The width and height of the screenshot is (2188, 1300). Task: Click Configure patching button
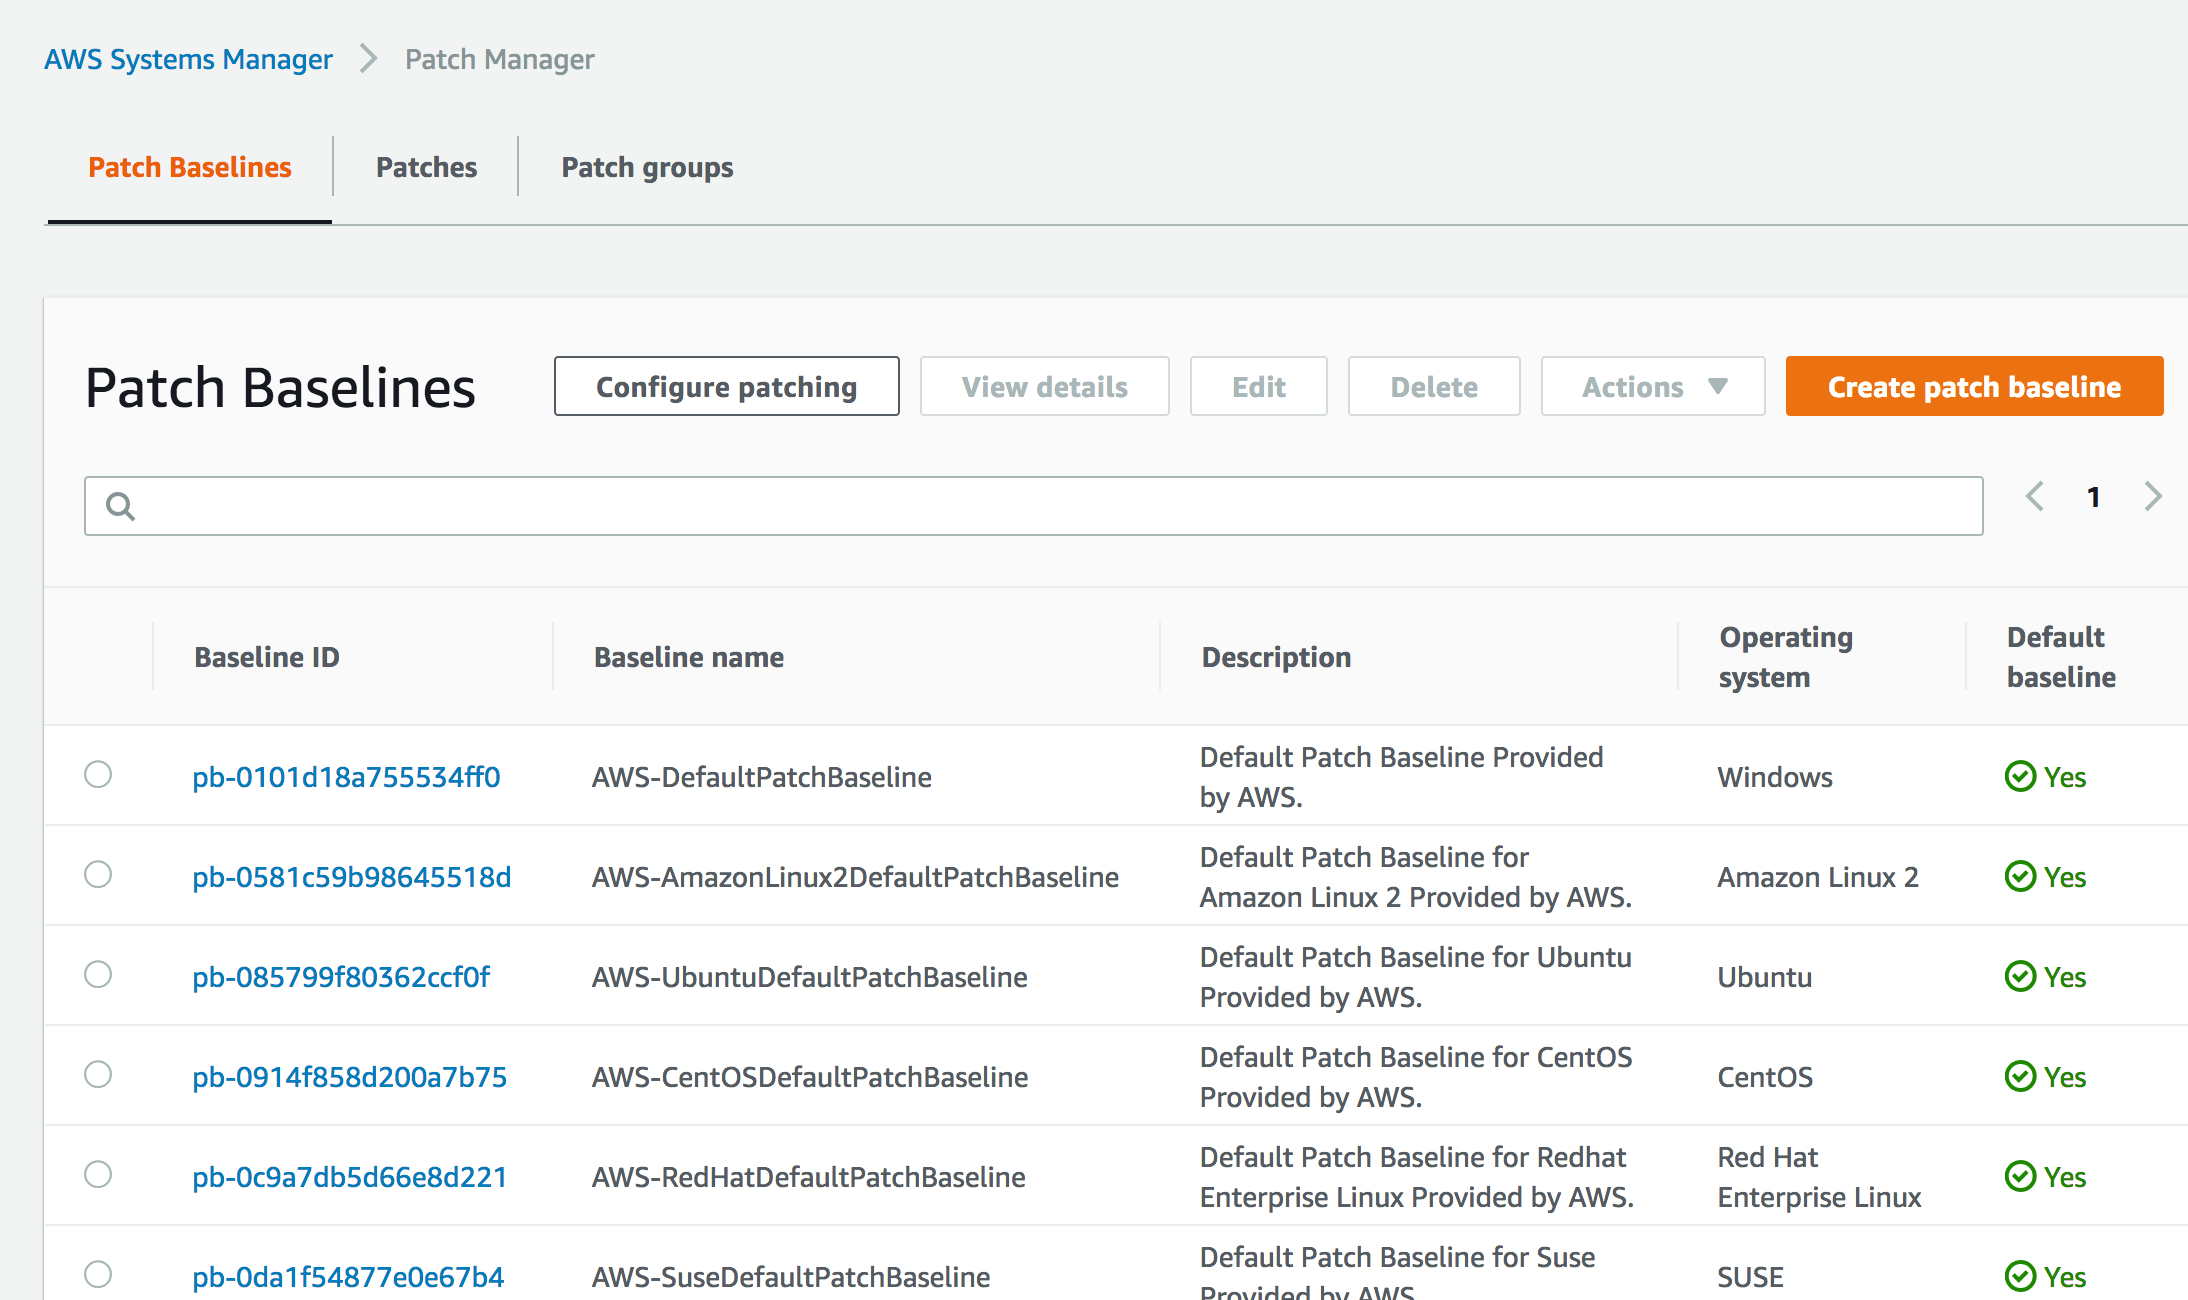click(x=727, y=386)
